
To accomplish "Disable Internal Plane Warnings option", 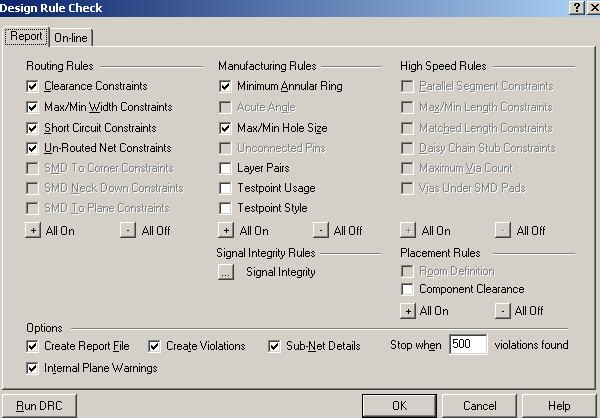I will (x=34, y=368).
